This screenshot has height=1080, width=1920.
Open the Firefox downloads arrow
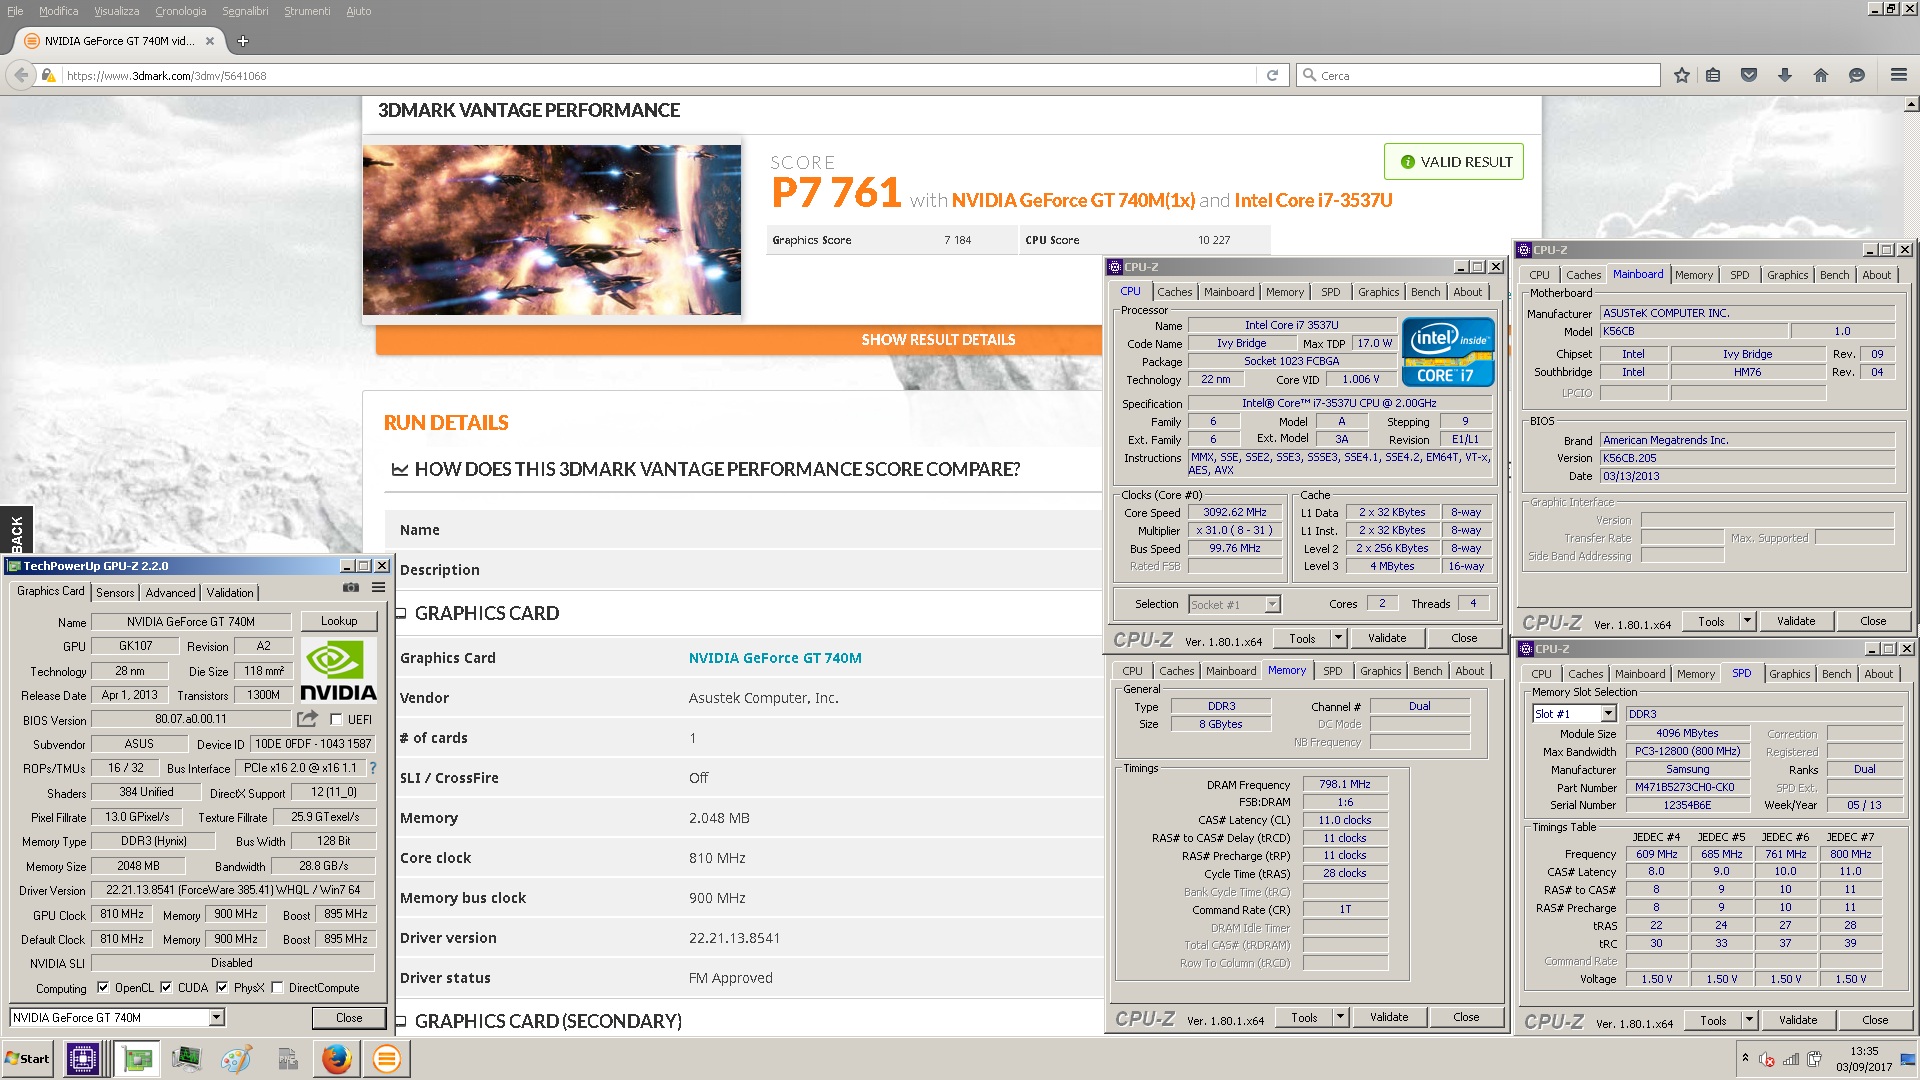[x=1785, y=75]
